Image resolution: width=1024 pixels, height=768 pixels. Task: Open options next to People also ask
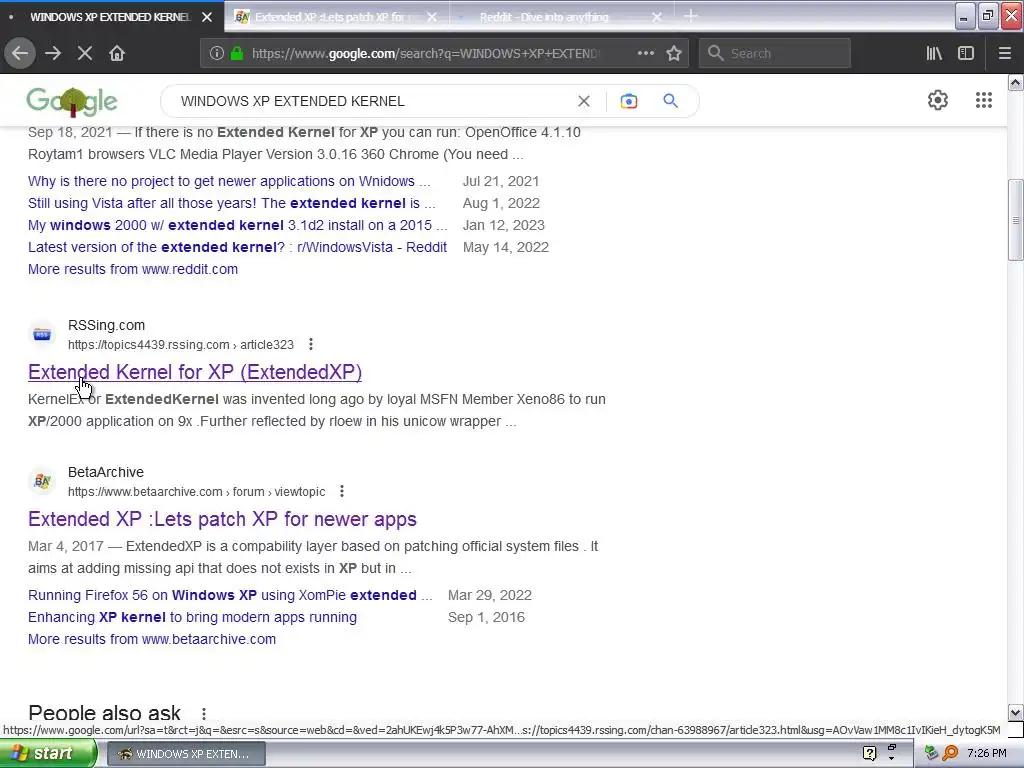(204, 713)
